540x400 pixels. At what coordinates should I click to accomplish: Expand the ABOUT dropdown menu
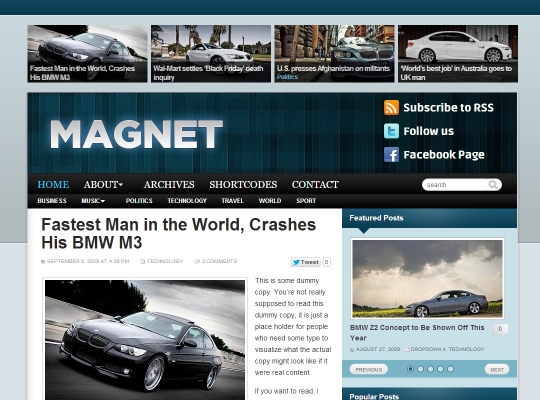[103, 185]
